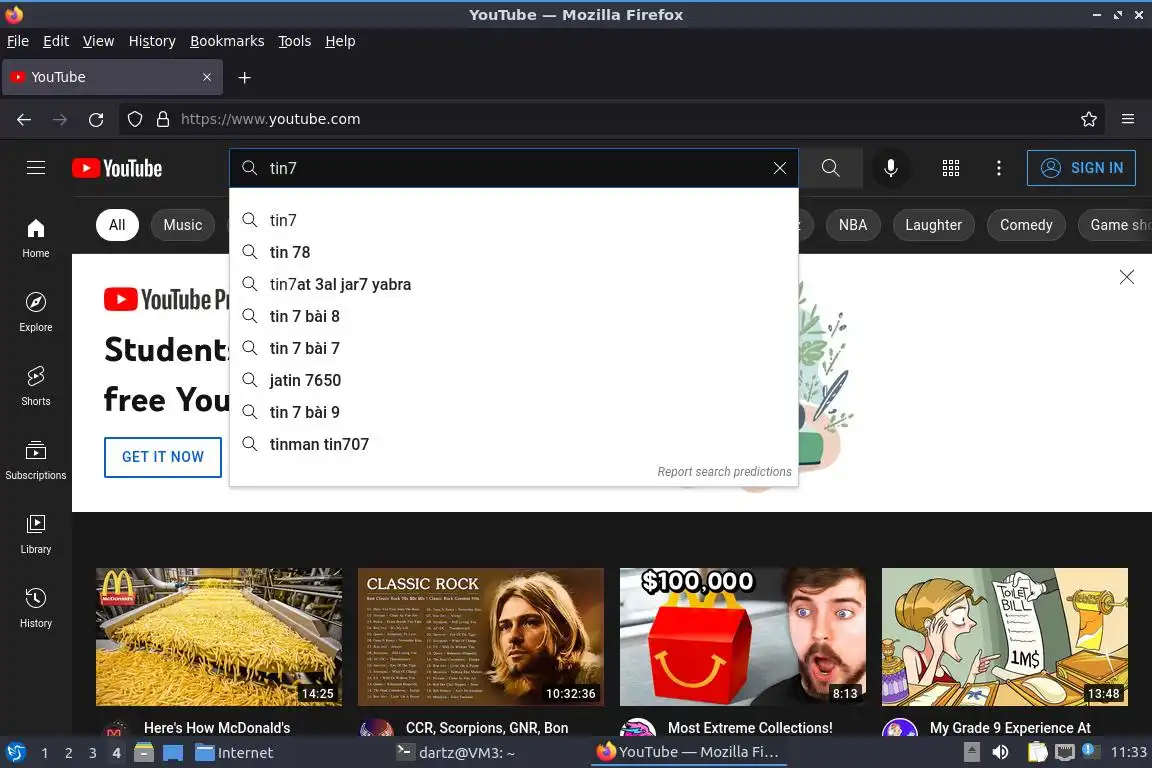Start voice search with microphone icon
Screen dimensions: 1152x768
pos(890,168)
